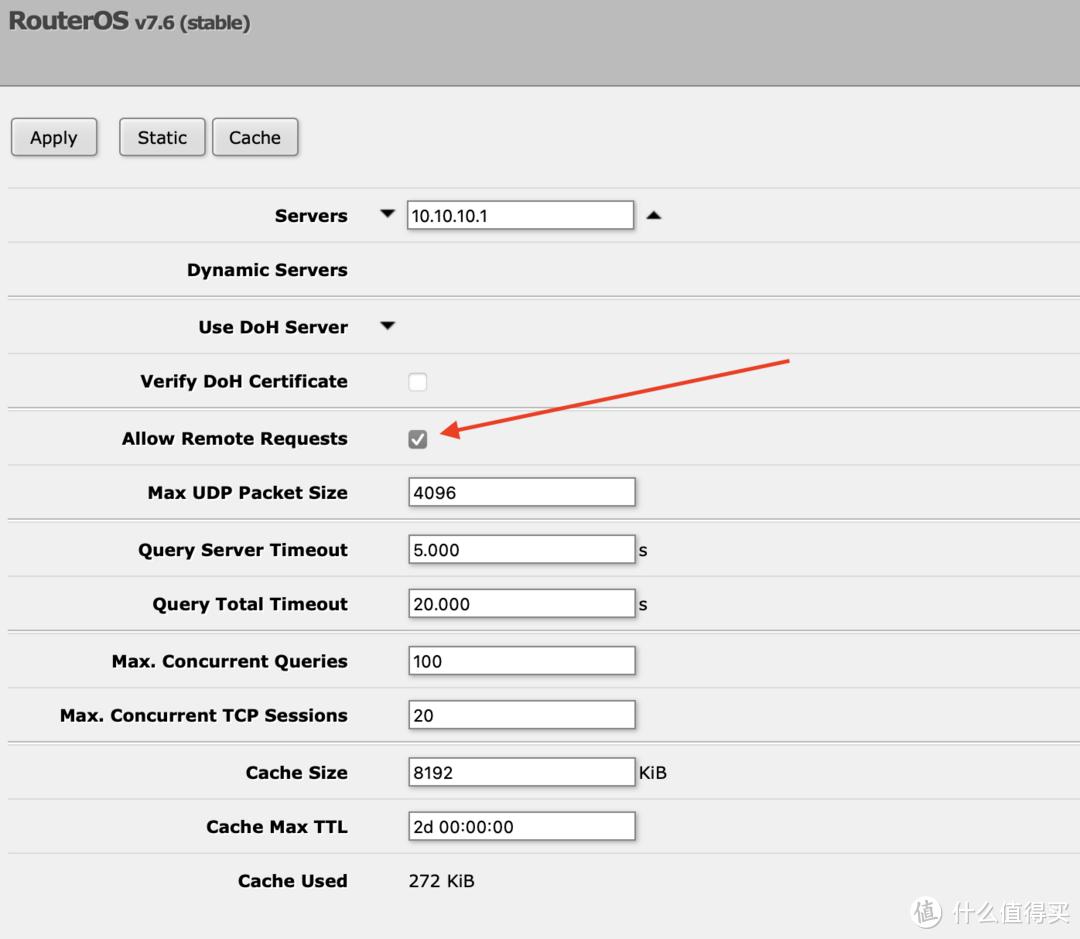The image size is (1080, 939).
Task: Select the Allow Remote Requests label
Action: 235,439
